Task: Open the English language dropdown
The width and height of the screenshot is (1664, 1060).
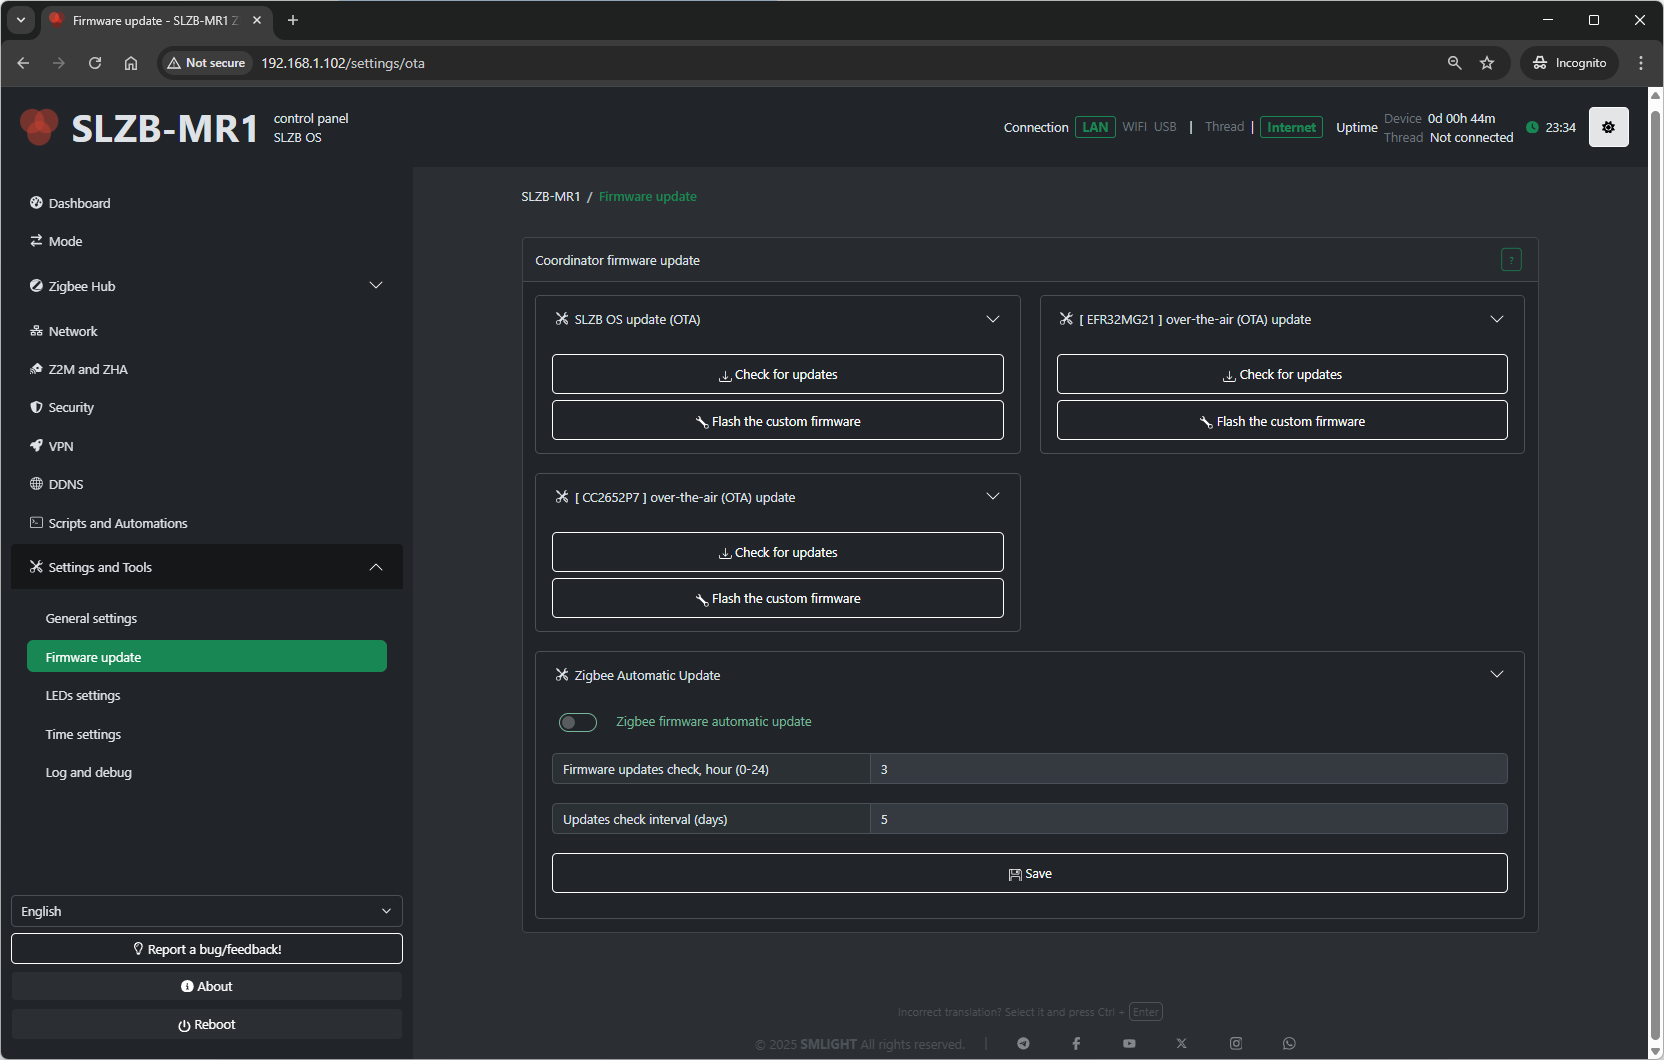Action: tap(206, 911)
